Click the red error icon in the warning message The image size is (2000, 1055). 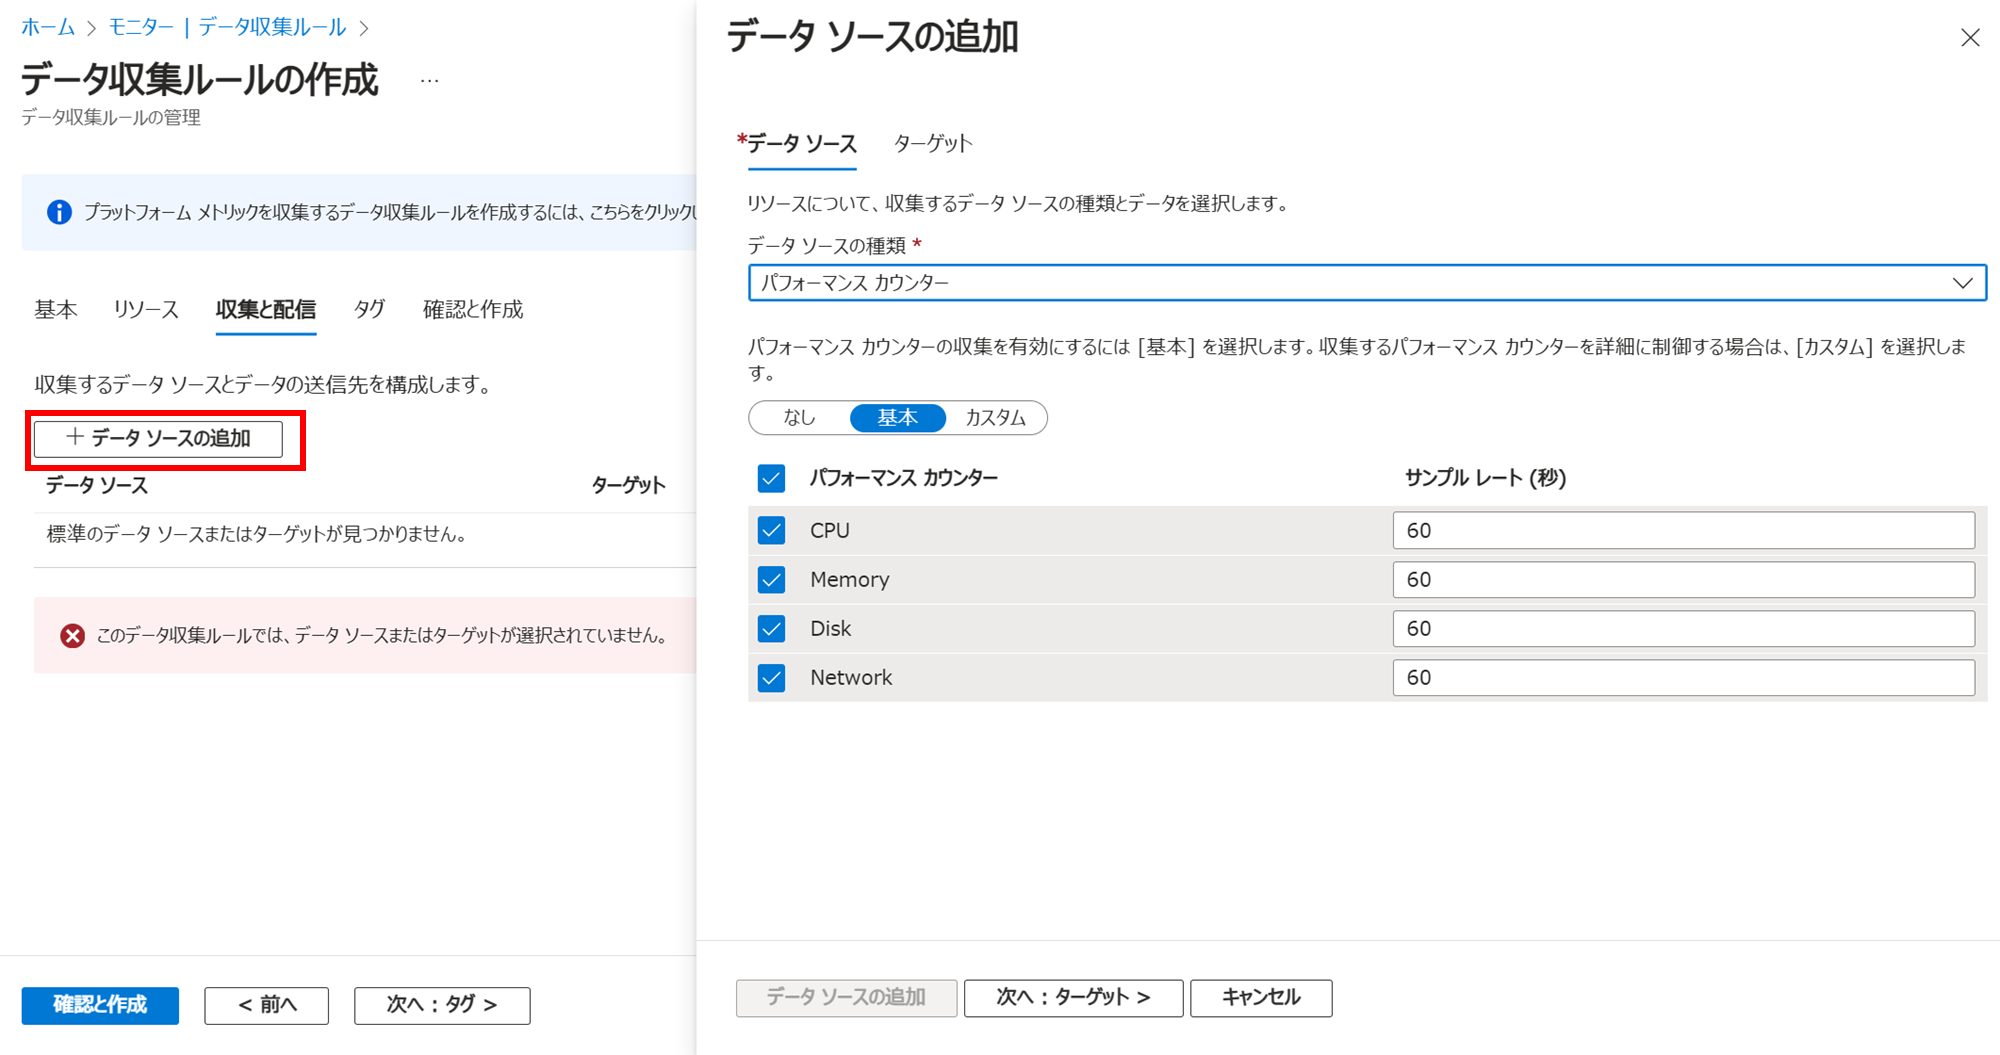tap(72, 636)
